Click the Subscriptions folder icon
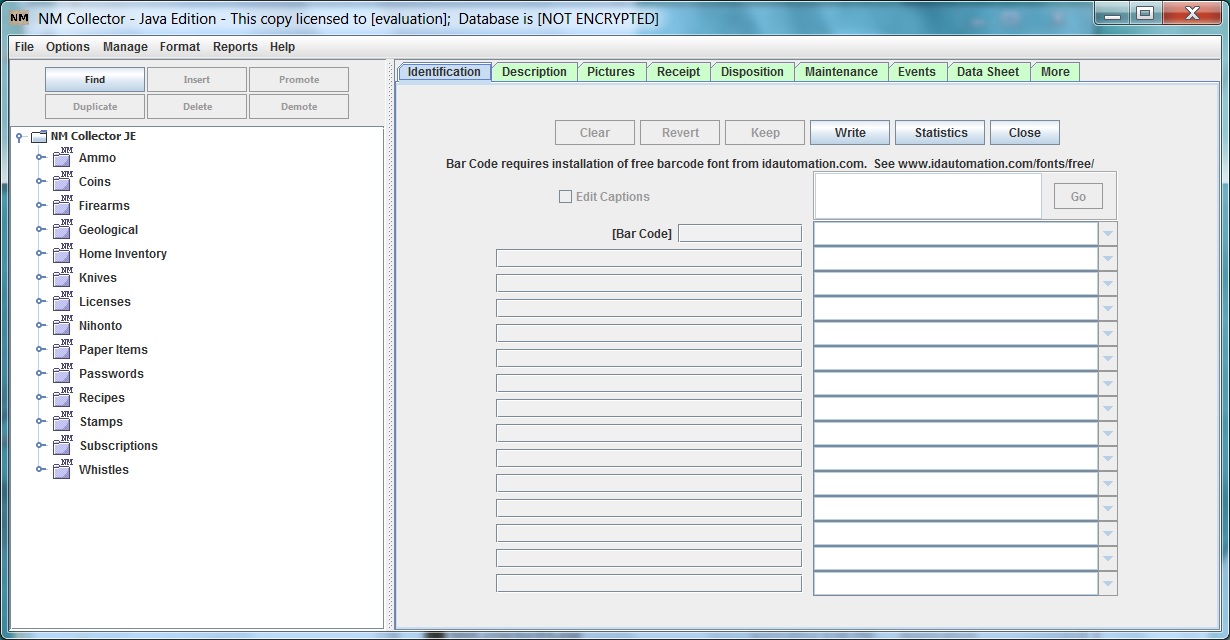This screenshot has height=640, width=1230. 60,445
